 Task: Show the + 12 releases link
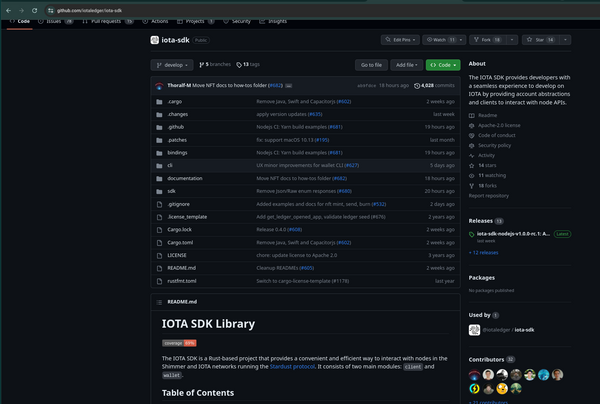[x=483, y=253]
